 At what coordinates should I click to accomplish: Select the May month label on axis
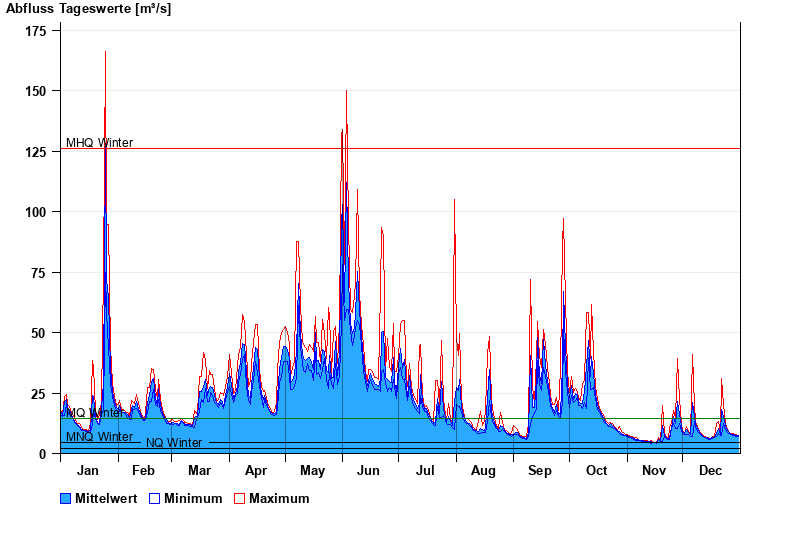click(313, 471)
